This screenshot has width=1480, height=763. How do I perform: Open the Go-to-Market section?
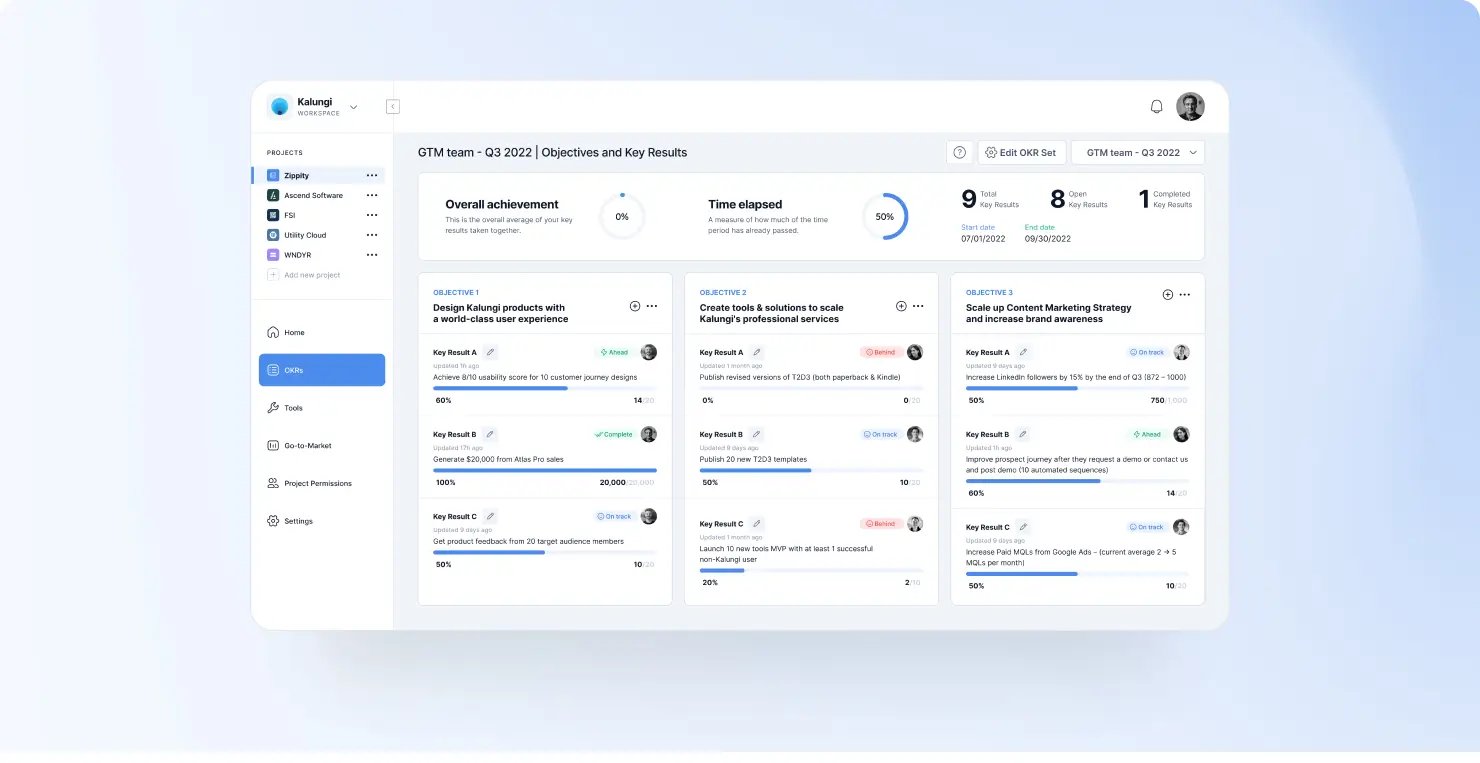coord(307,445)
